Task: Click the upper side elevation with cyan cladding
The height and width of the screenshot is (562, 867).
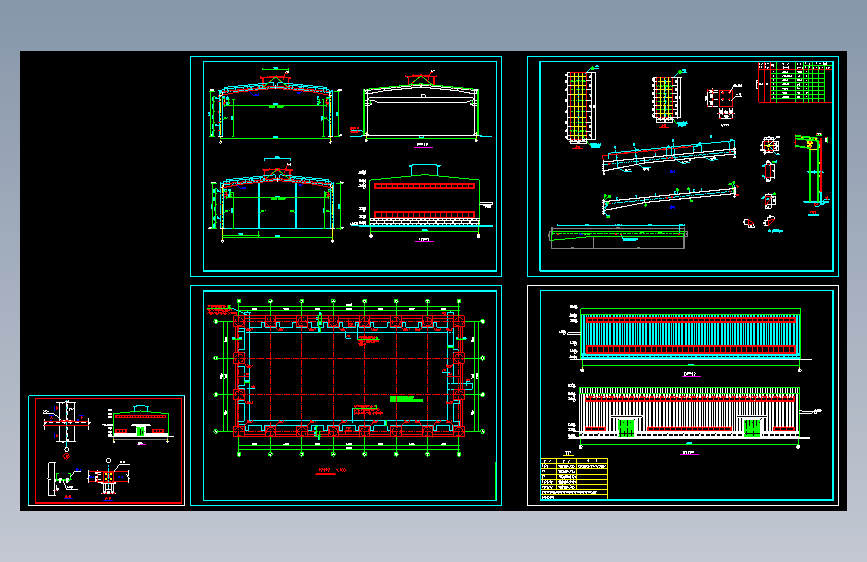Action: pyautogui.click(x=690, y=336)
